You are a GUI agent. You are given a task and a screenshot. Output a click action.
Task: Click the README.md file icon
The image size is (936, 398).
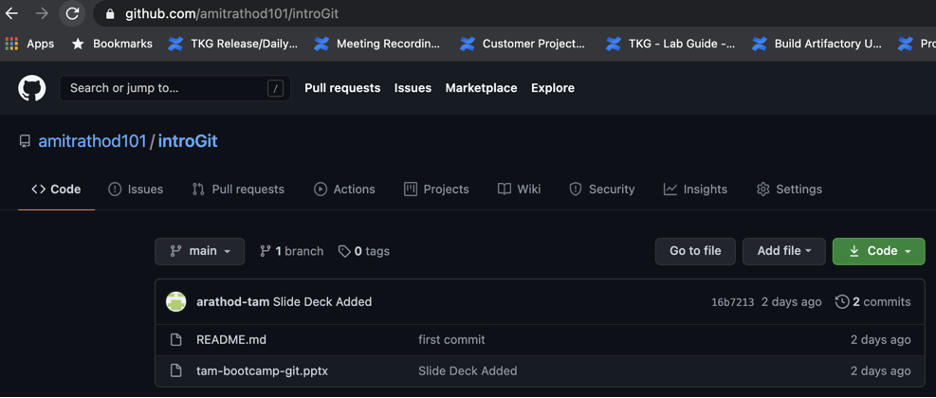[x=176, y=340]
